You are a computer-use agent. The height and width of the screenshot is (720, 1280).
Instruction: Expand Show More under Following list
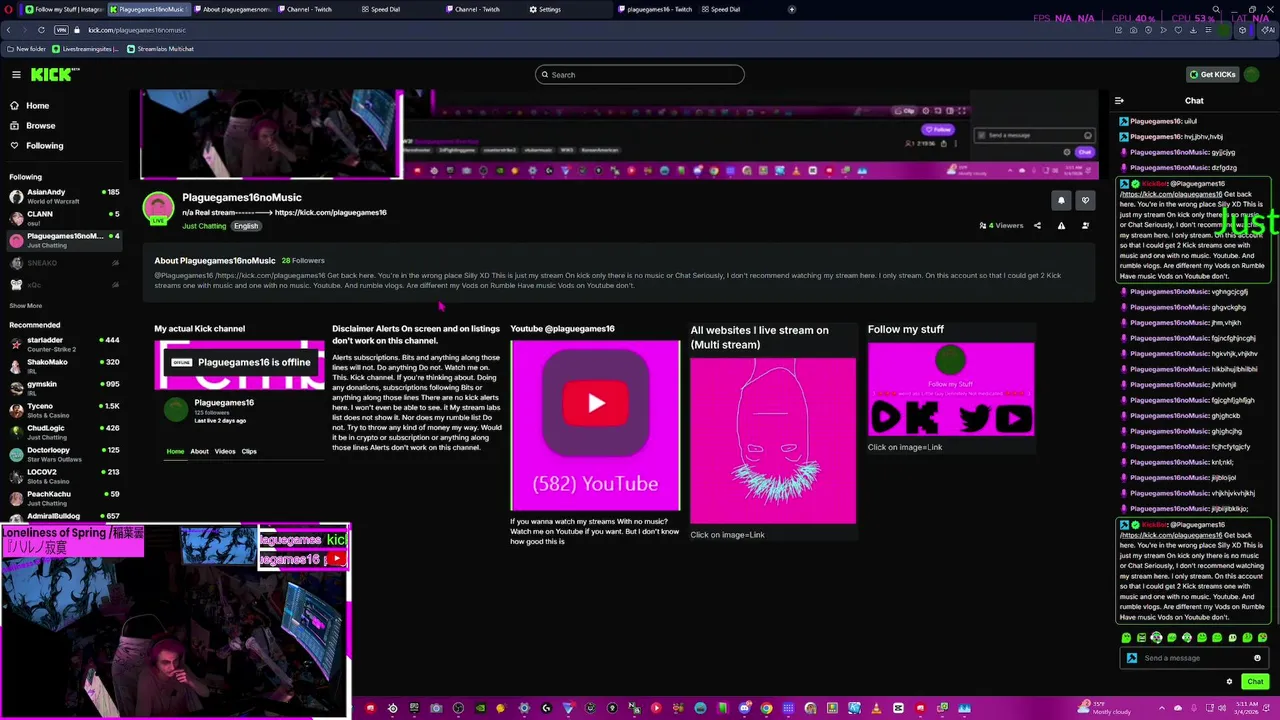pos(26,306)
